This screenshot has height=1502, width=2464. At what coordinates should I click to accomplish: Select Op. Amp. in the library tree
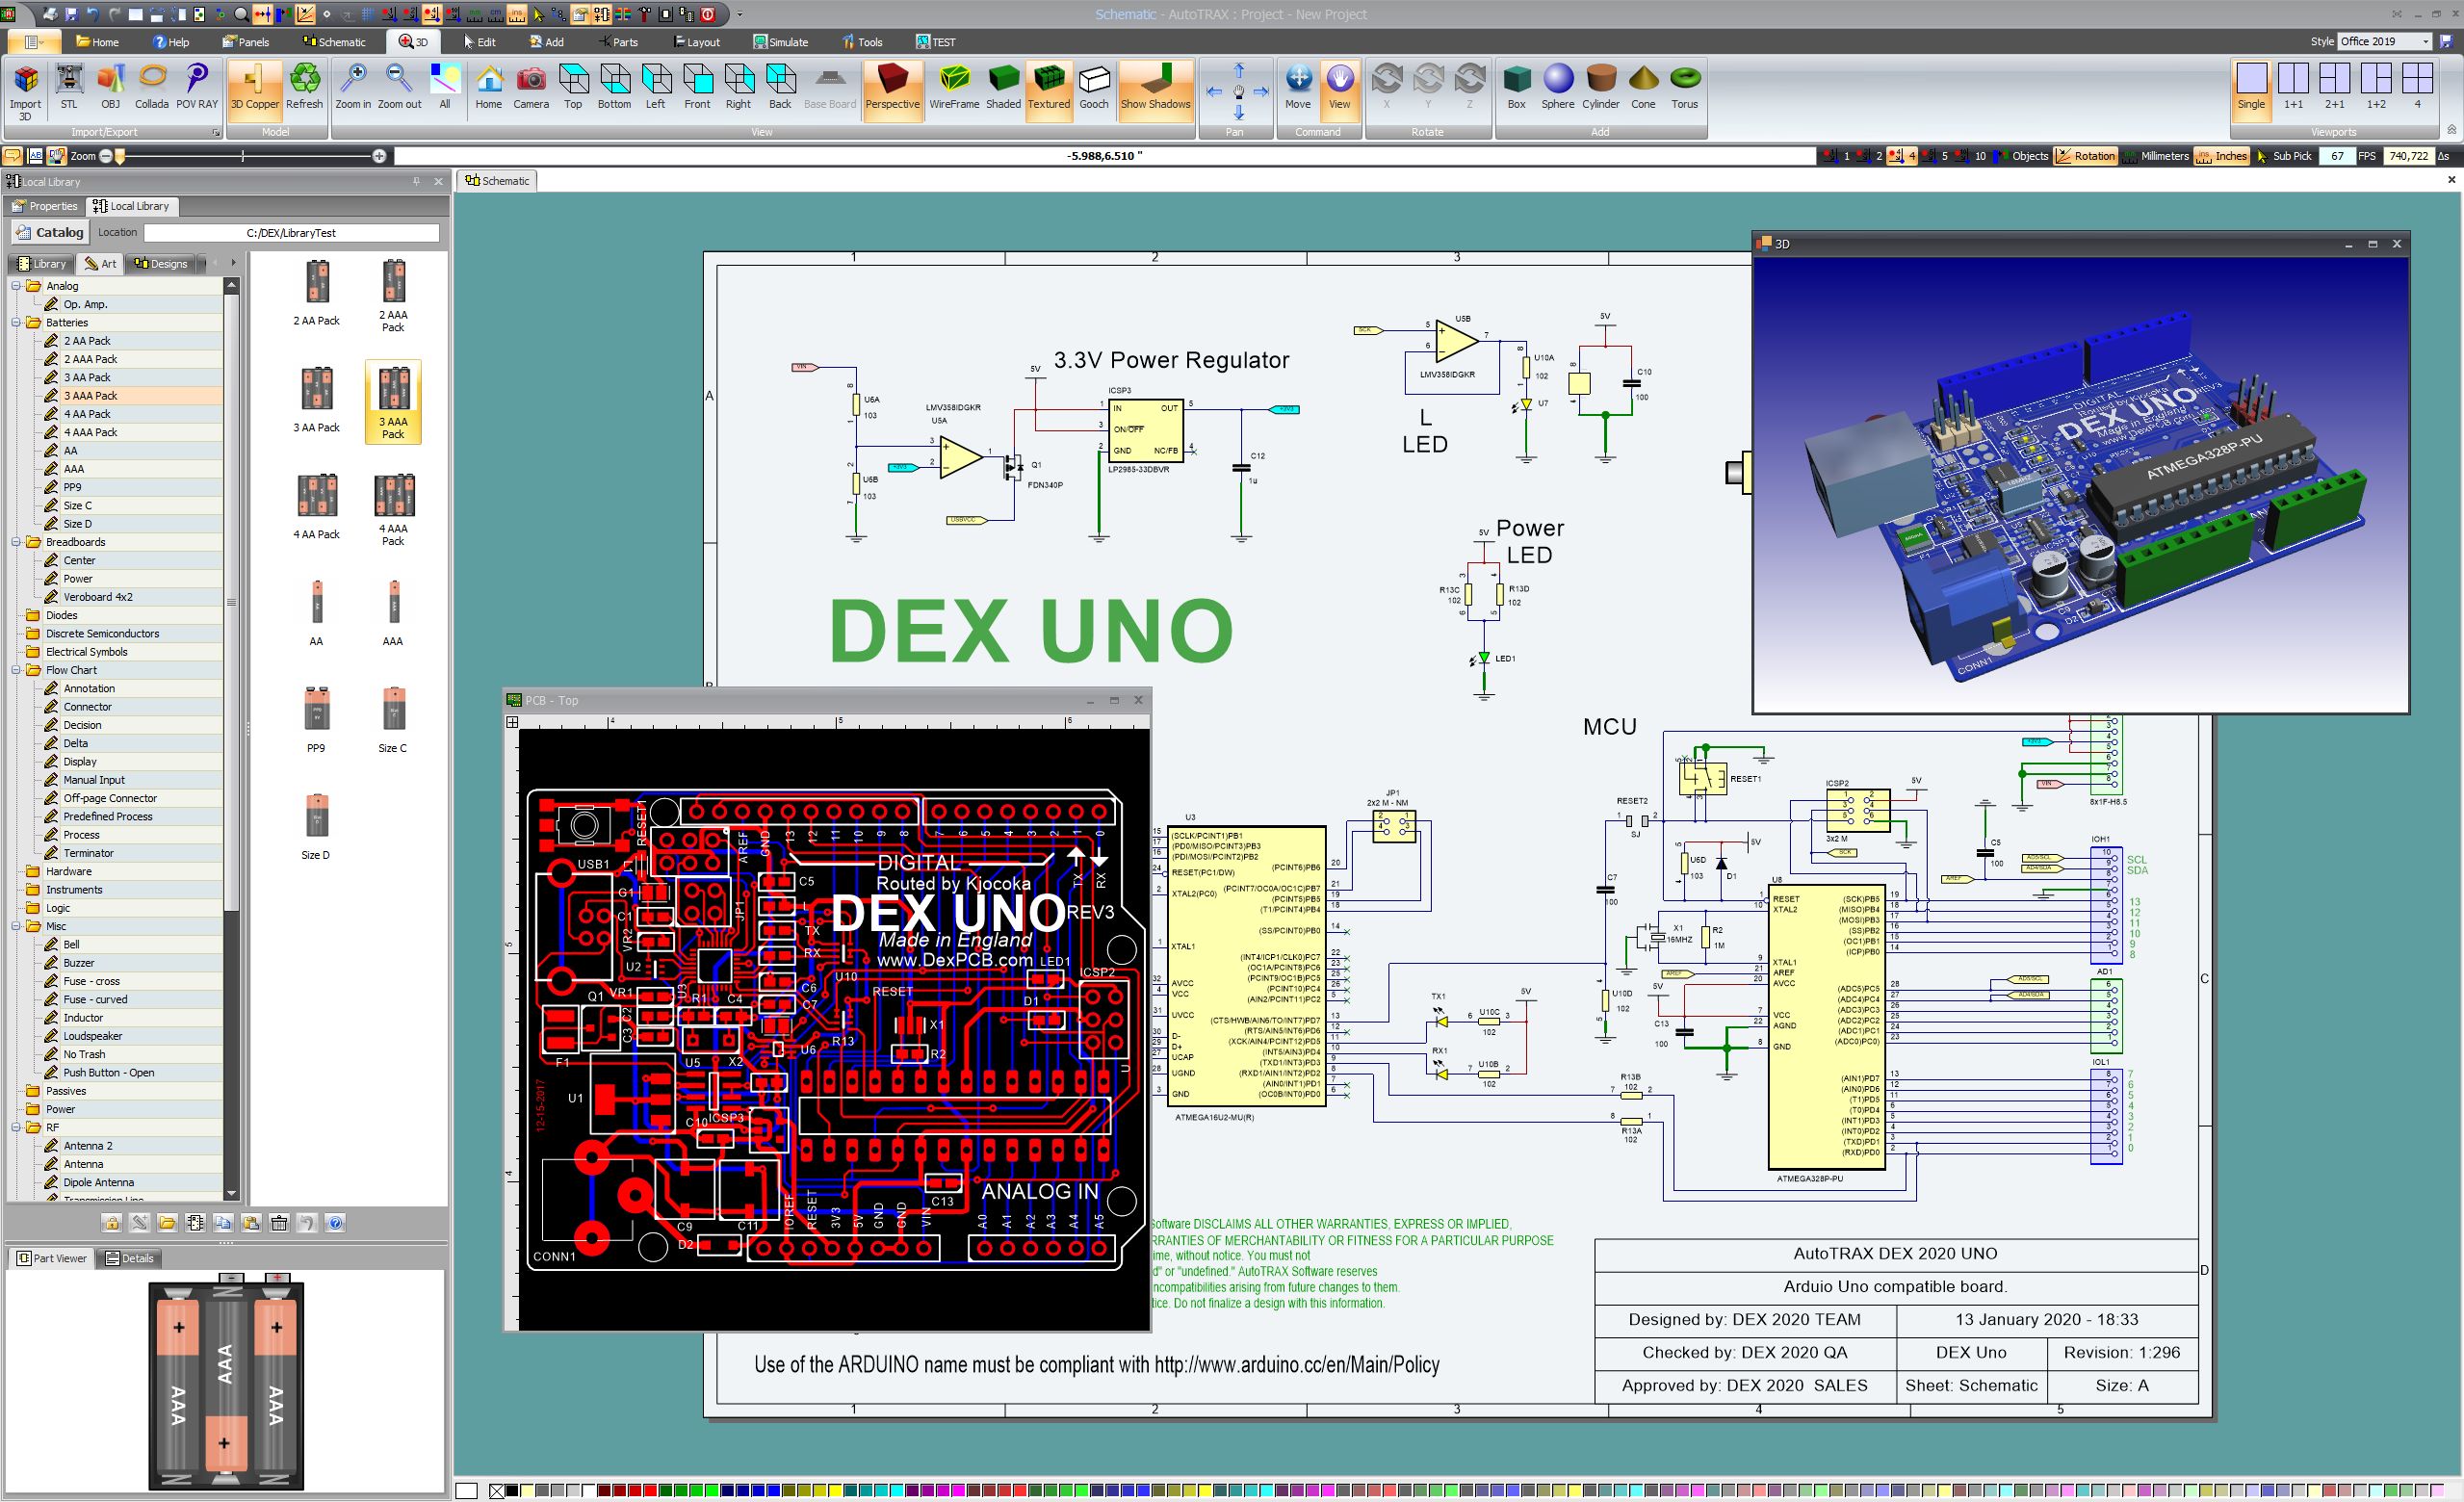click(85, 304)
